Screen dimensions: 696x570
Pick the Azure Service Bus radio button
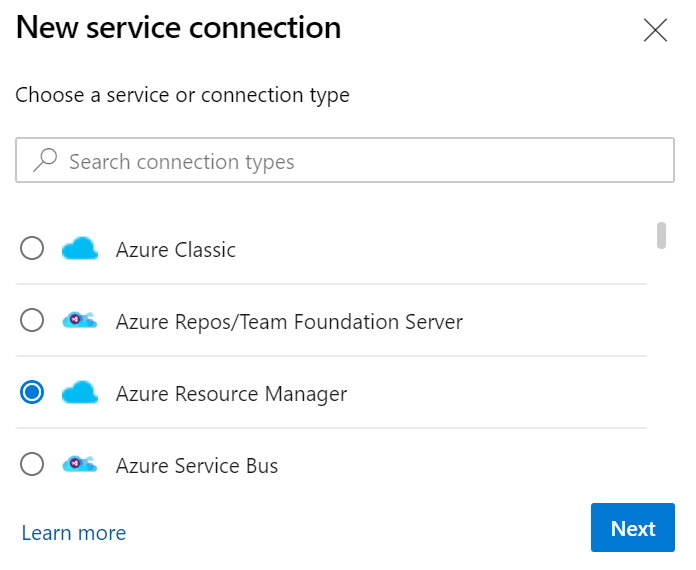point(32,465)
